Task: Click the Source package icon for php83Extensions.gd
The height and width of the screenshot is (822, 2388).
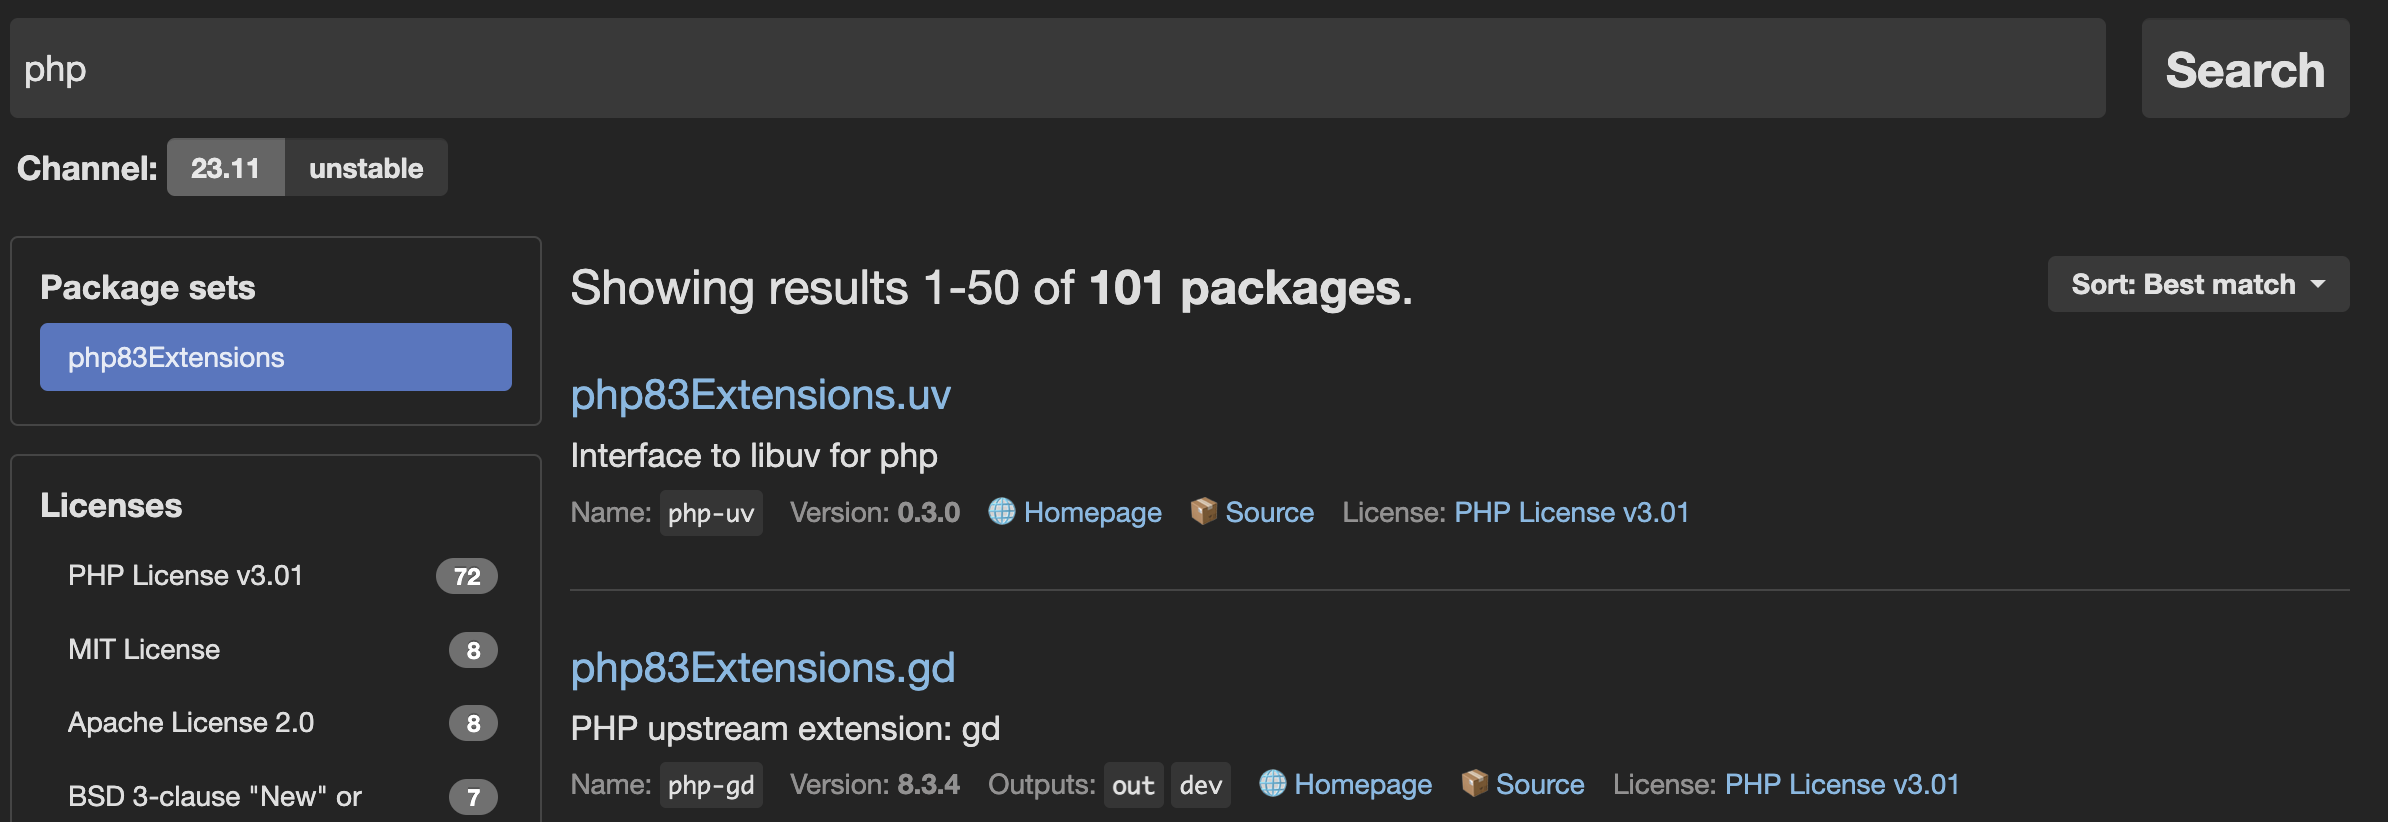Action: coord(1475,785)
